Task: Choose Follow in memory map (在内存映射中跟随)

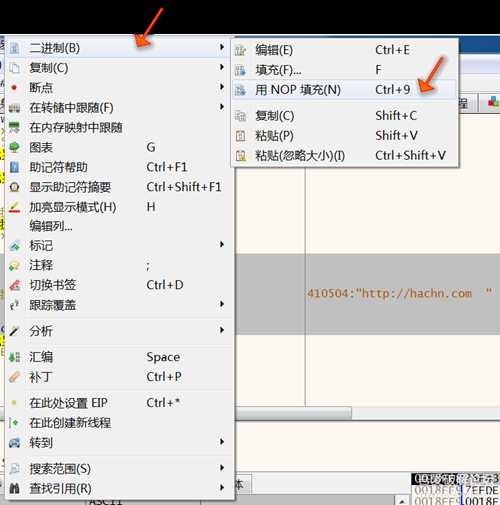Action: (x=119, y=128)
